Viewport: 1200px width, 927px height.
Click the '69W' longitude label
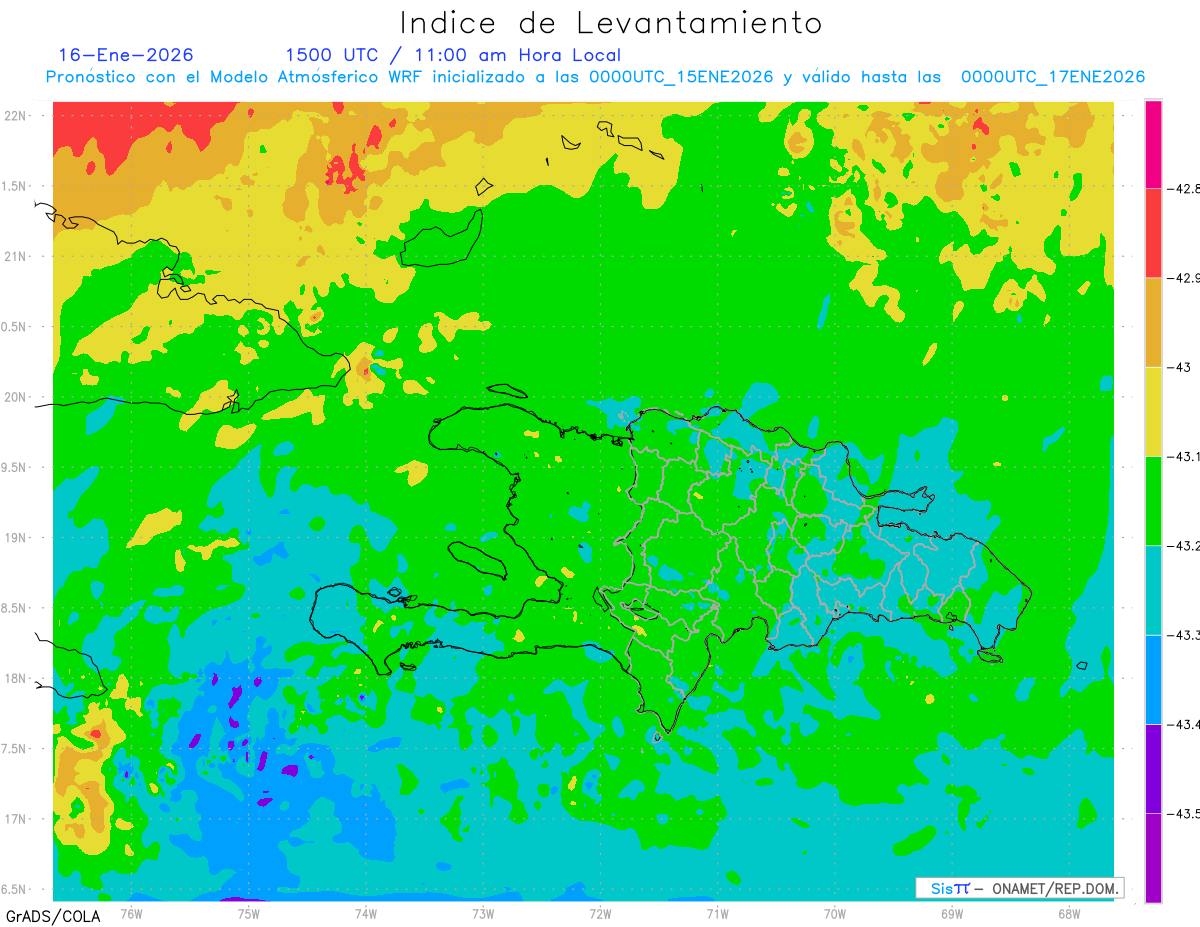point(951,913)
